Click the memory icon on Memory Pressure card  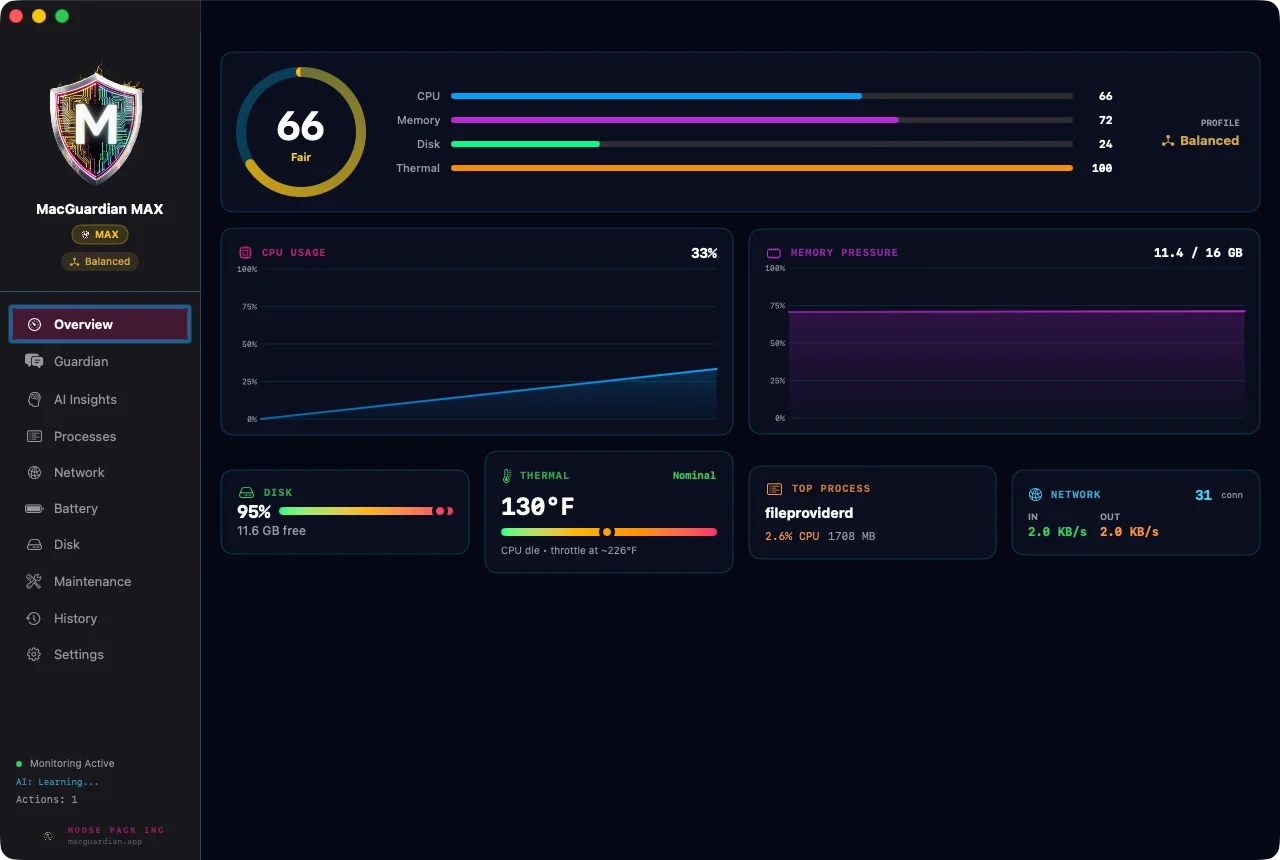774,253
